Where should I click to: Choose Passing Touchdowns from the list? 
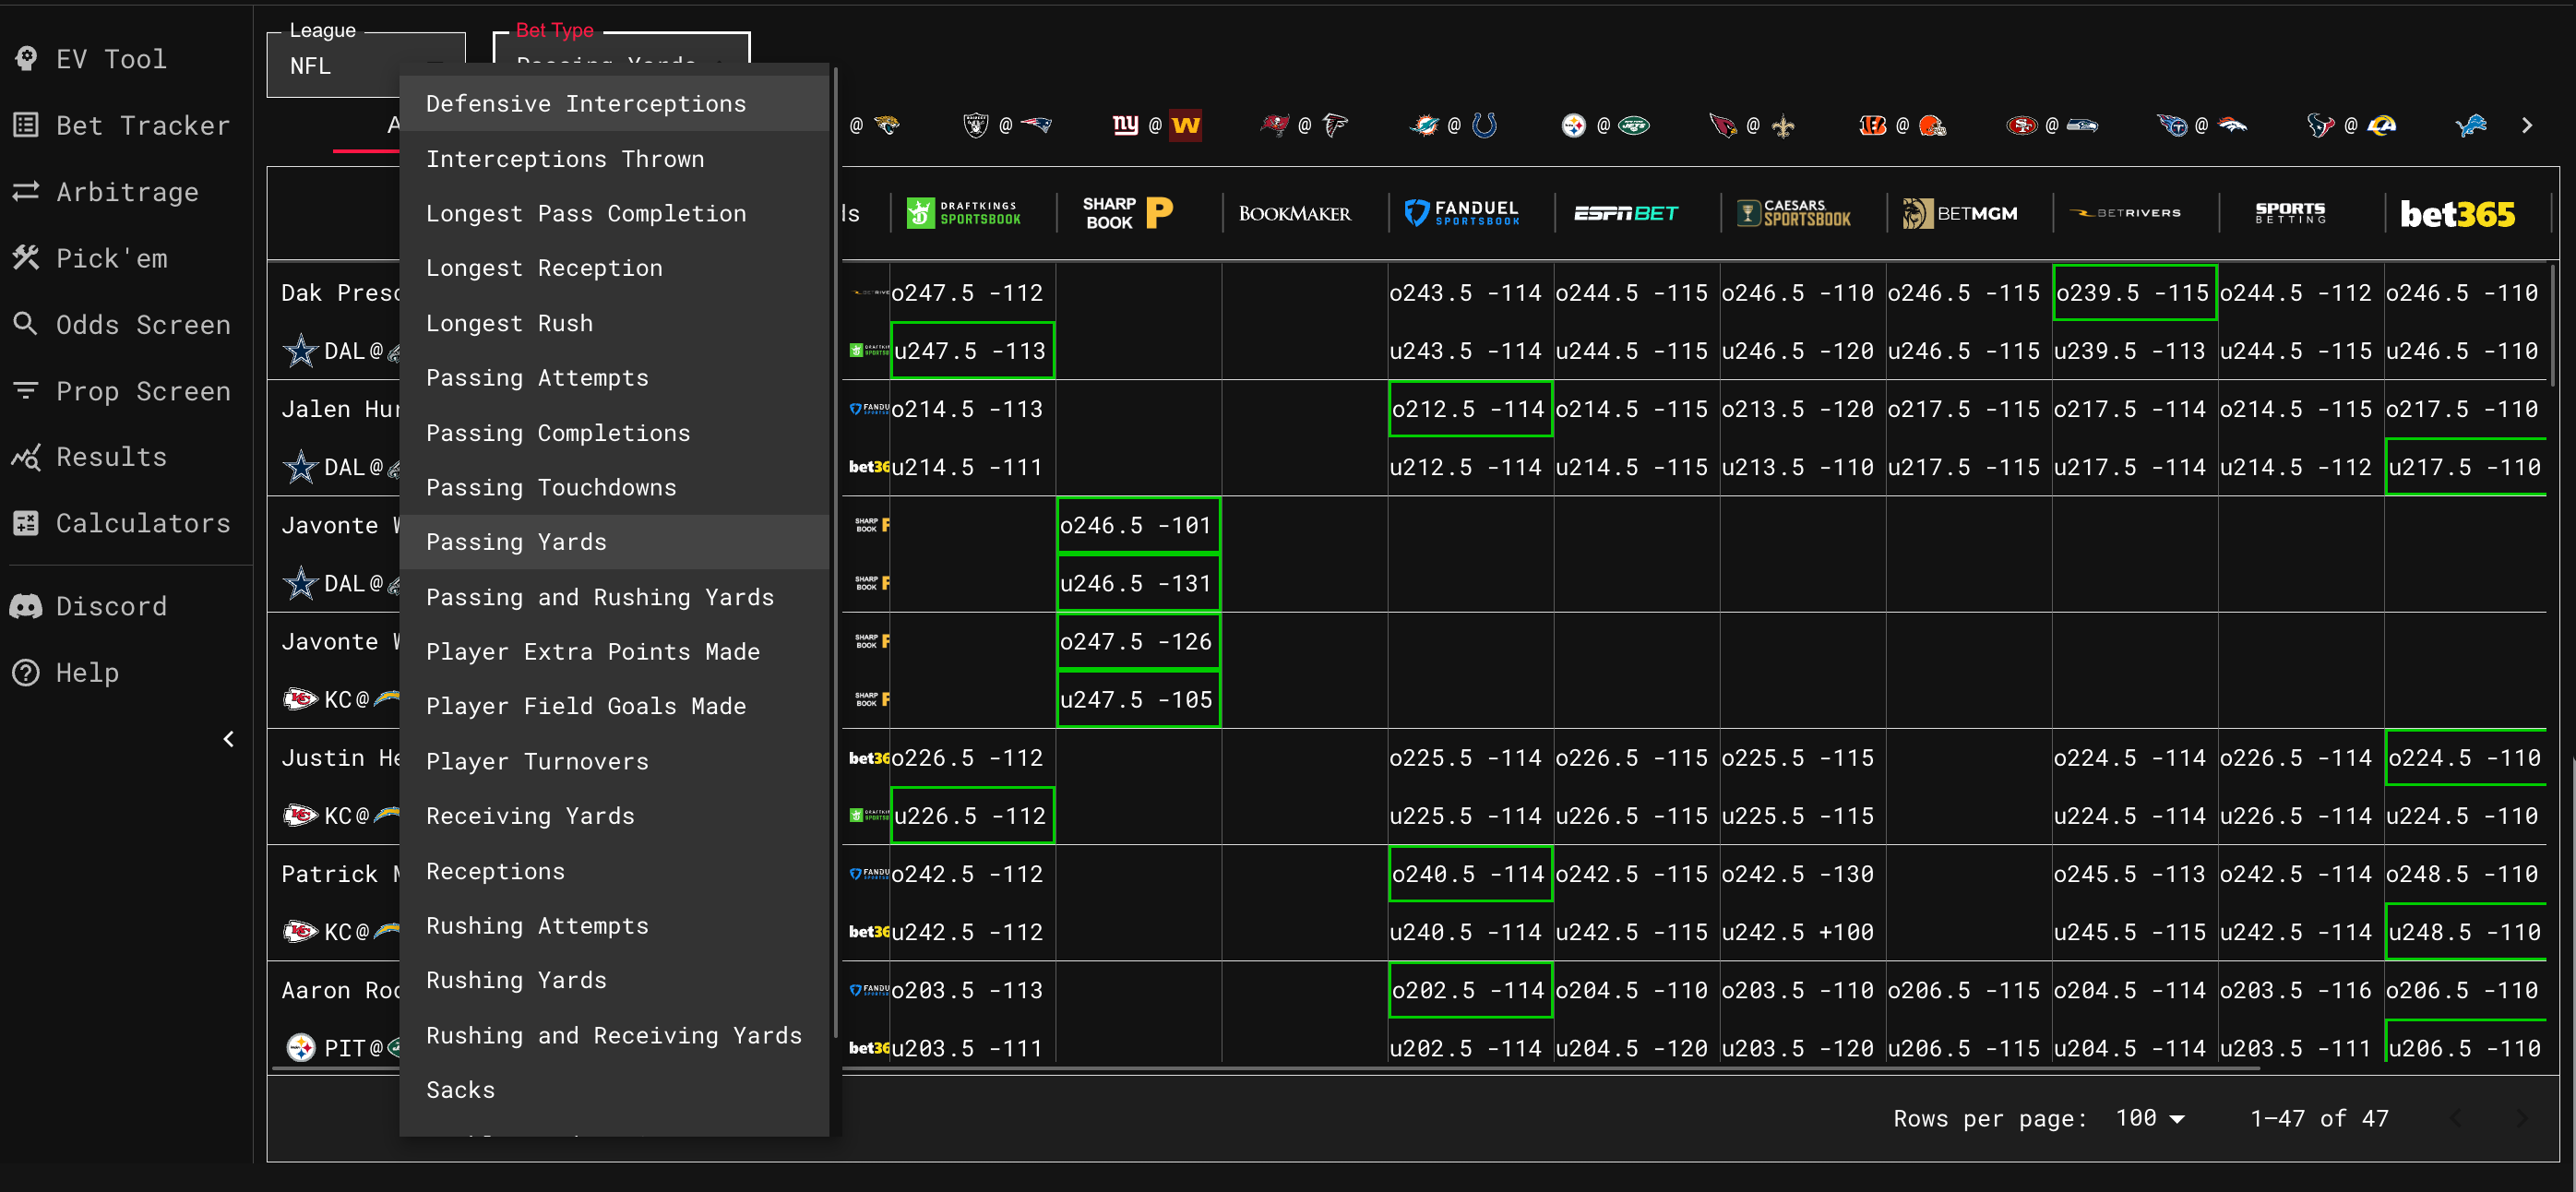point(551,487)
